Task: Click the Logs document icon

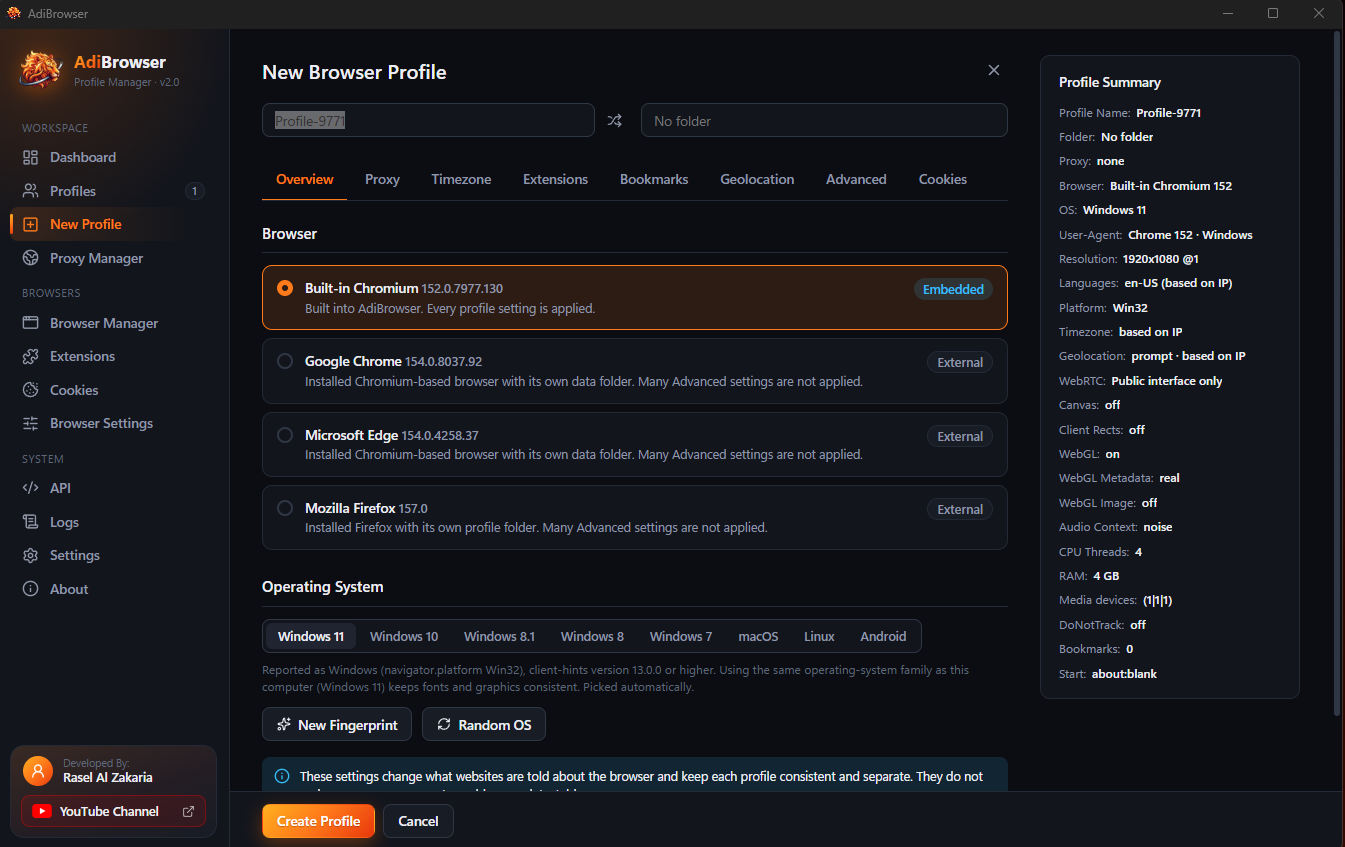Action: click(x=31, y=522)
